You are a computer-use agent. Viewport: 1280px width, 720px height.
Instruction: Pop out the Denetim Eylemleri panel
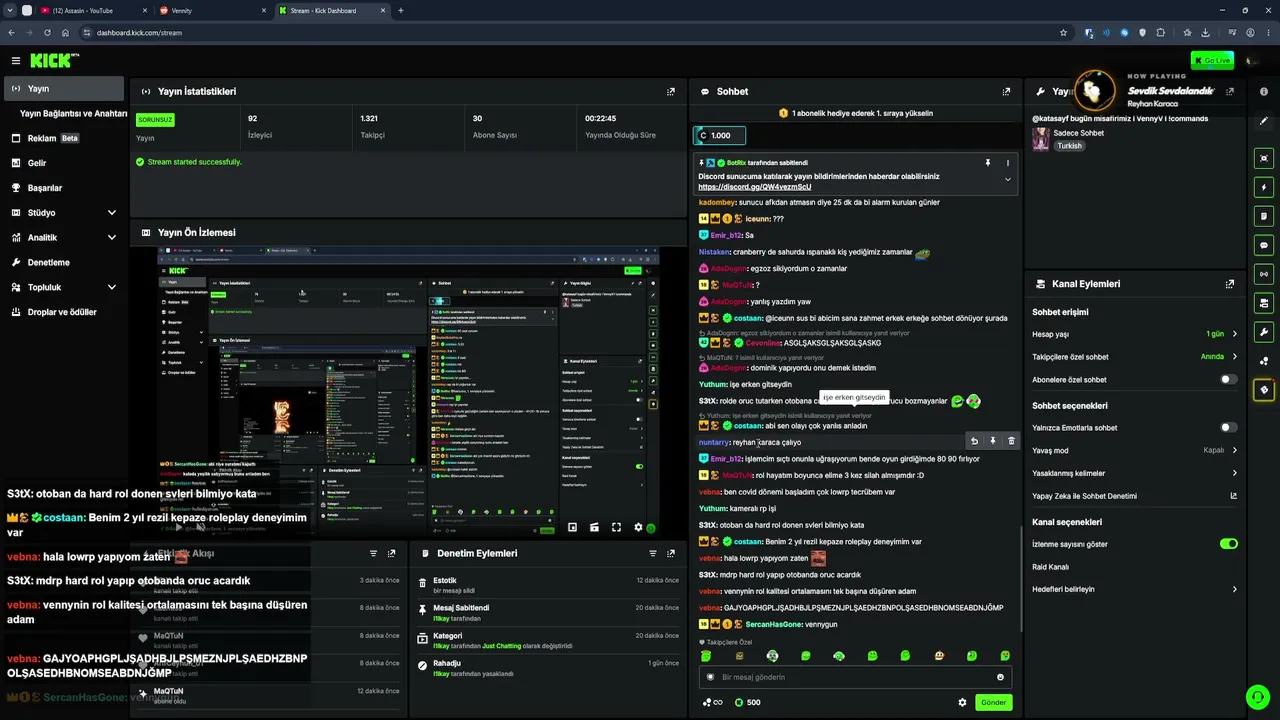click(671, 553)
